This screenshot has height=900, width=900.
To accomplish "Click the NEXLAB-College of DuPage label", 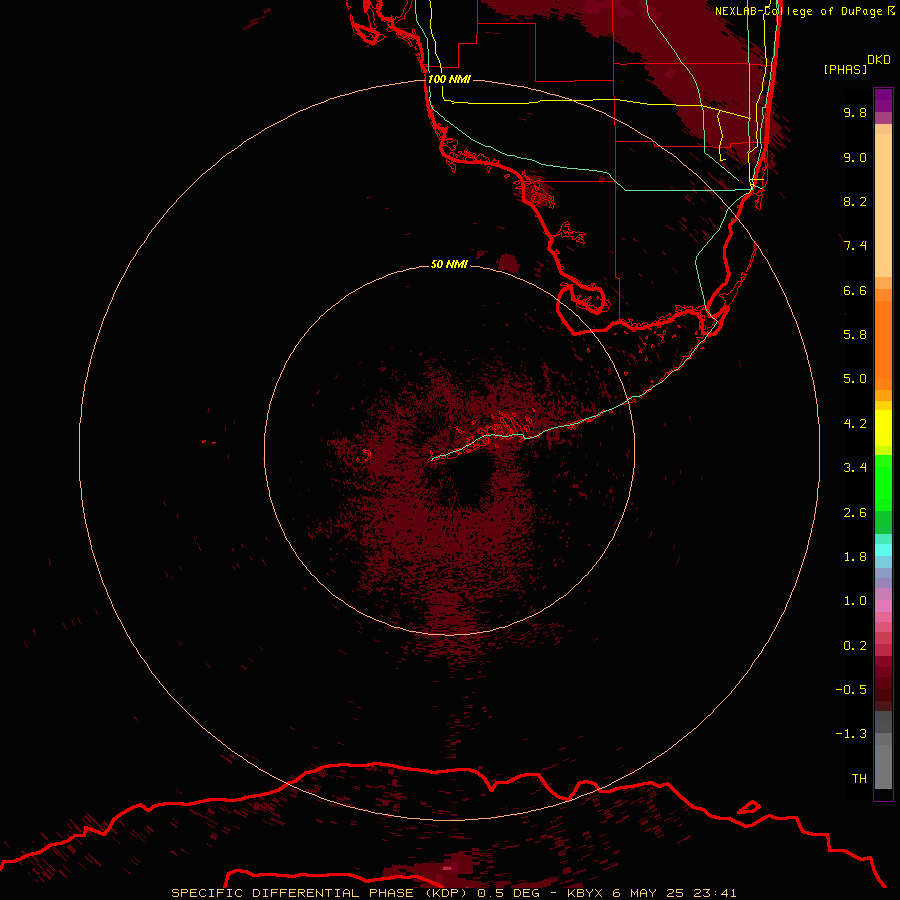I will pos(799,11).
